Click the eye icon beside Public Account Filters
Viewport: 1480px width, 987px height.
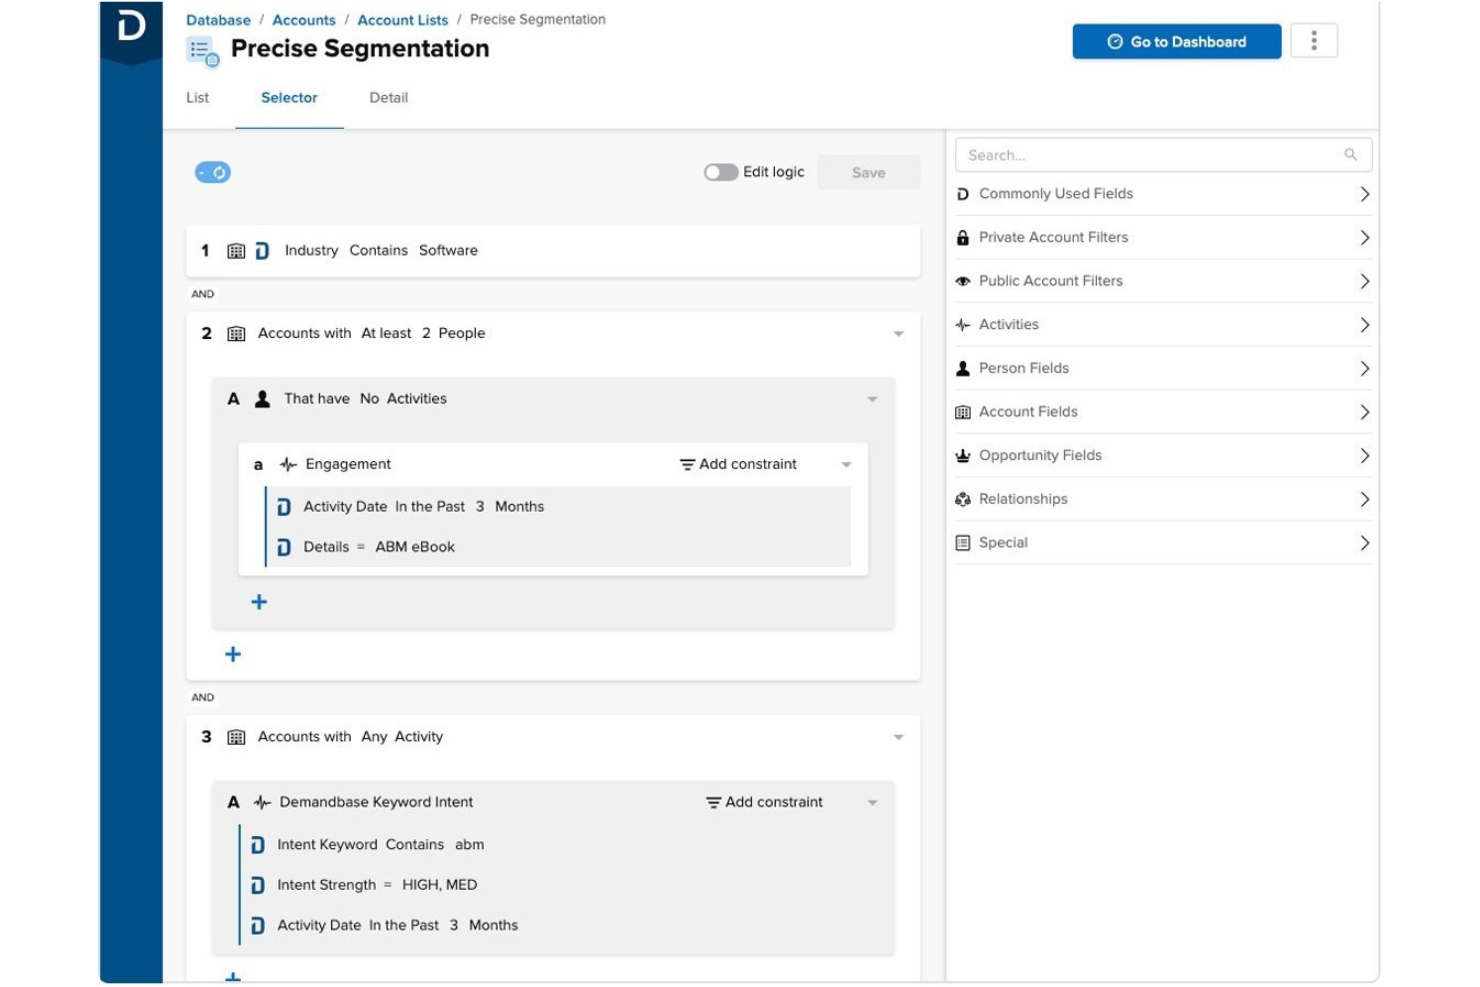pos(963,281)
